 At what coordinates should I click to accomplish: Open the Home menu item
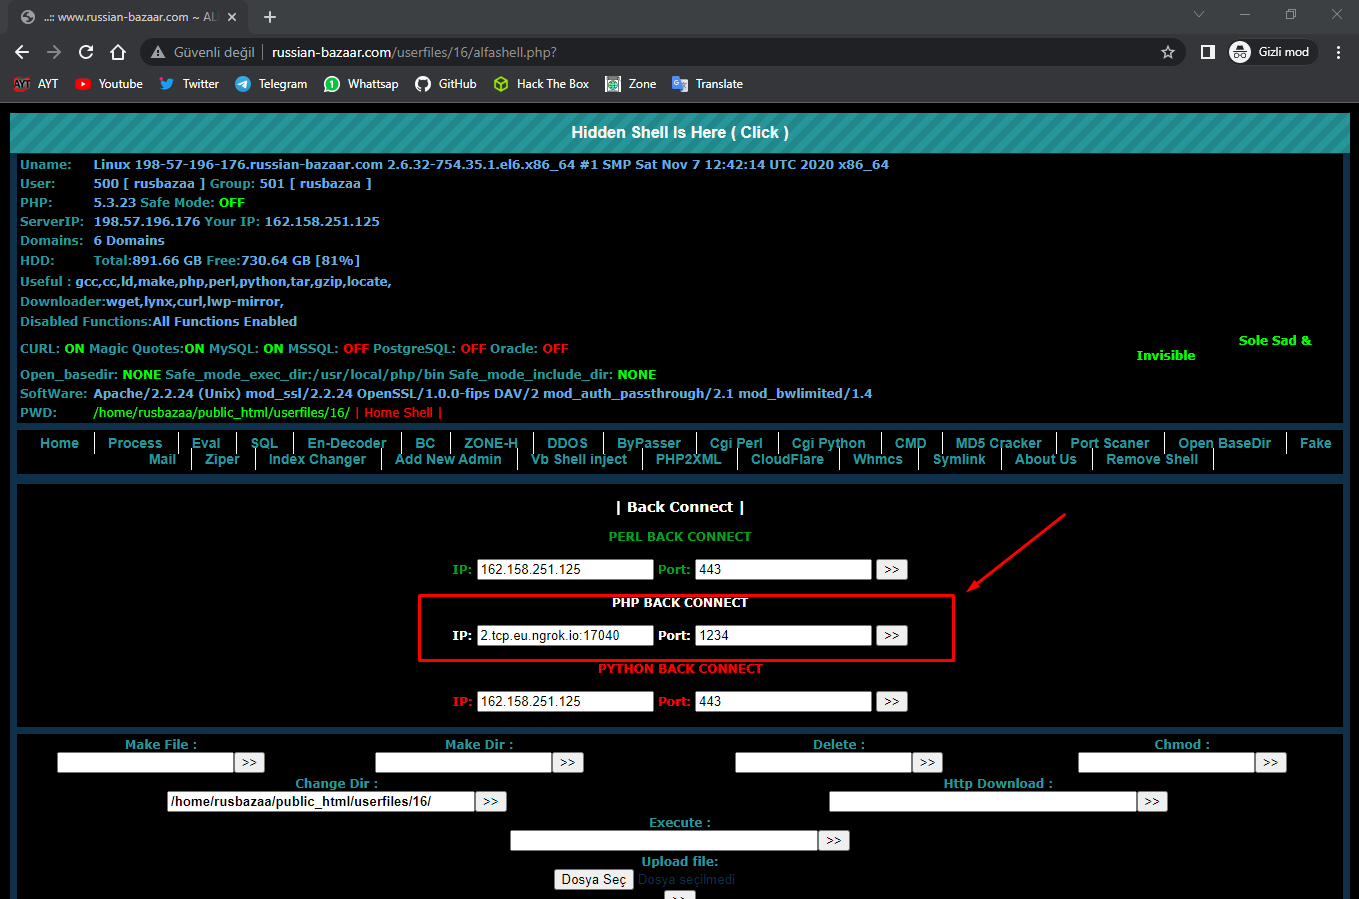point(59,443)
